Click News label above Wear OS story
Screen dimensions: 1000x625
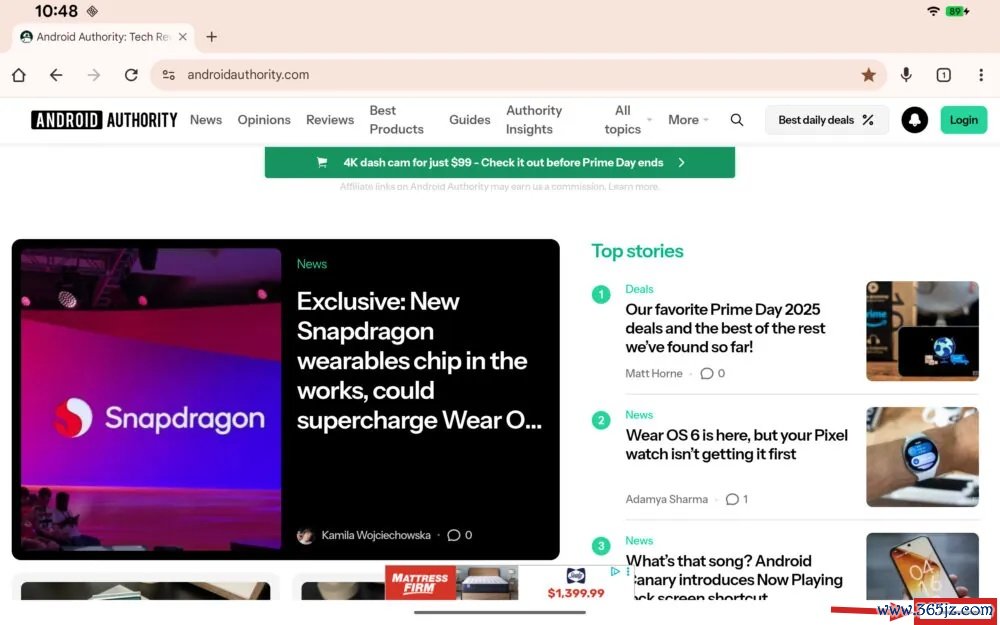point(639,415)
